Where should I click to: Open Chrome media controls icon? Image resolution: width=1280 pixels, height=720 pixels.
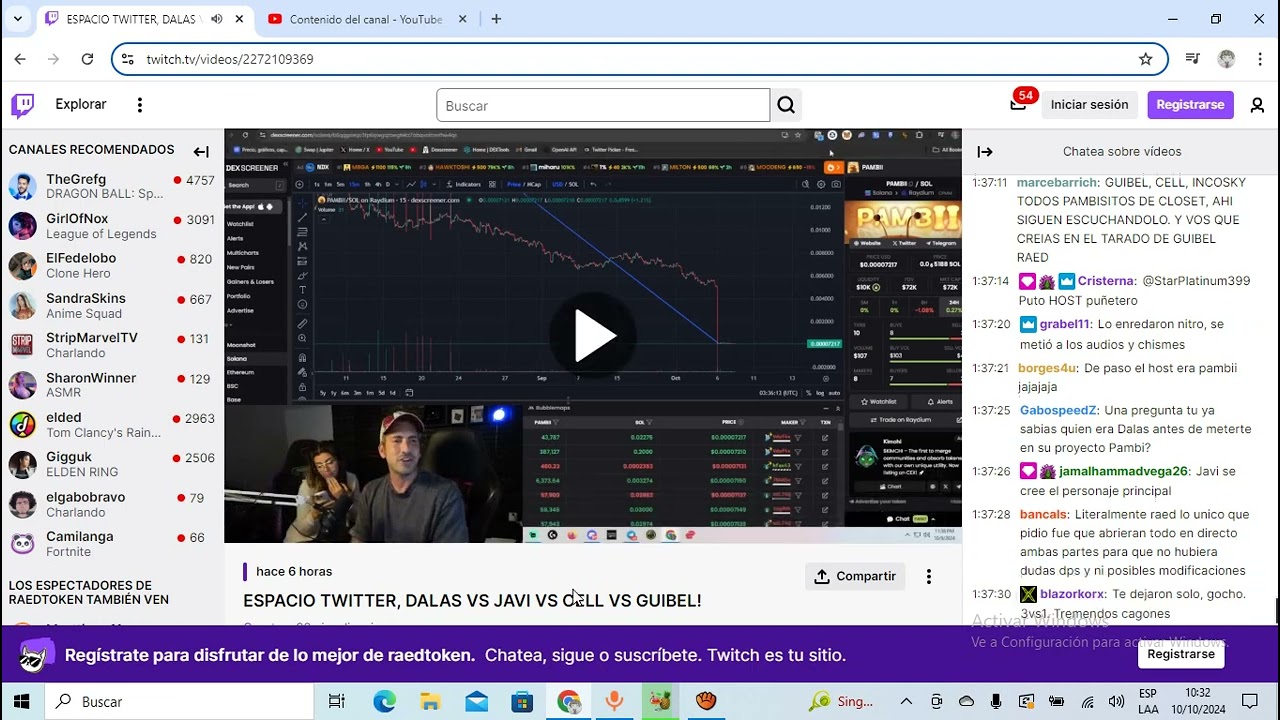[x=1192, y=59]
